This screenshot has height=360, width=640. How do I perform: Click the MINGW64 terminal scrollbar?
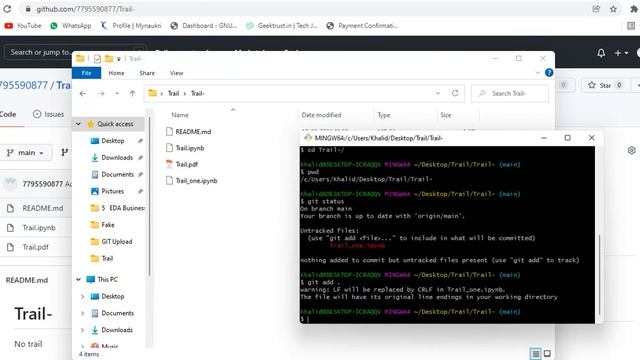[599, 274]
